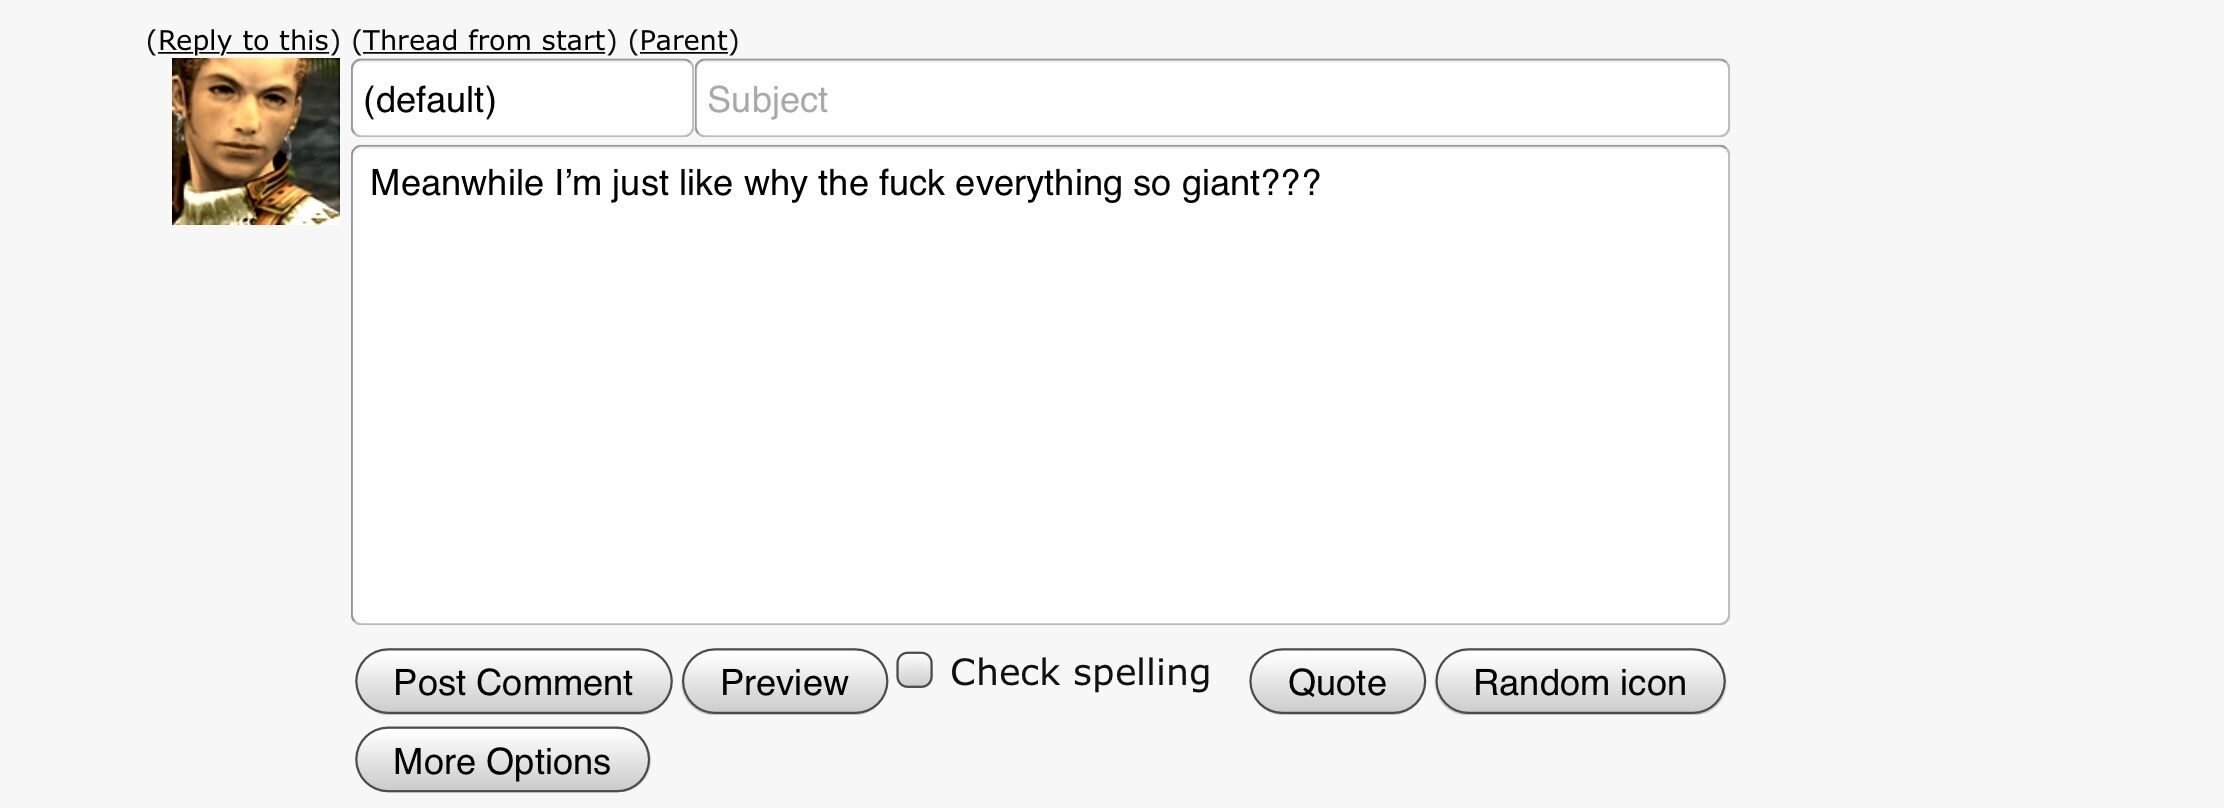Screen dimensions: 2224x808
Task: Click the word everything in comment text
Action: pos(1039,183)
